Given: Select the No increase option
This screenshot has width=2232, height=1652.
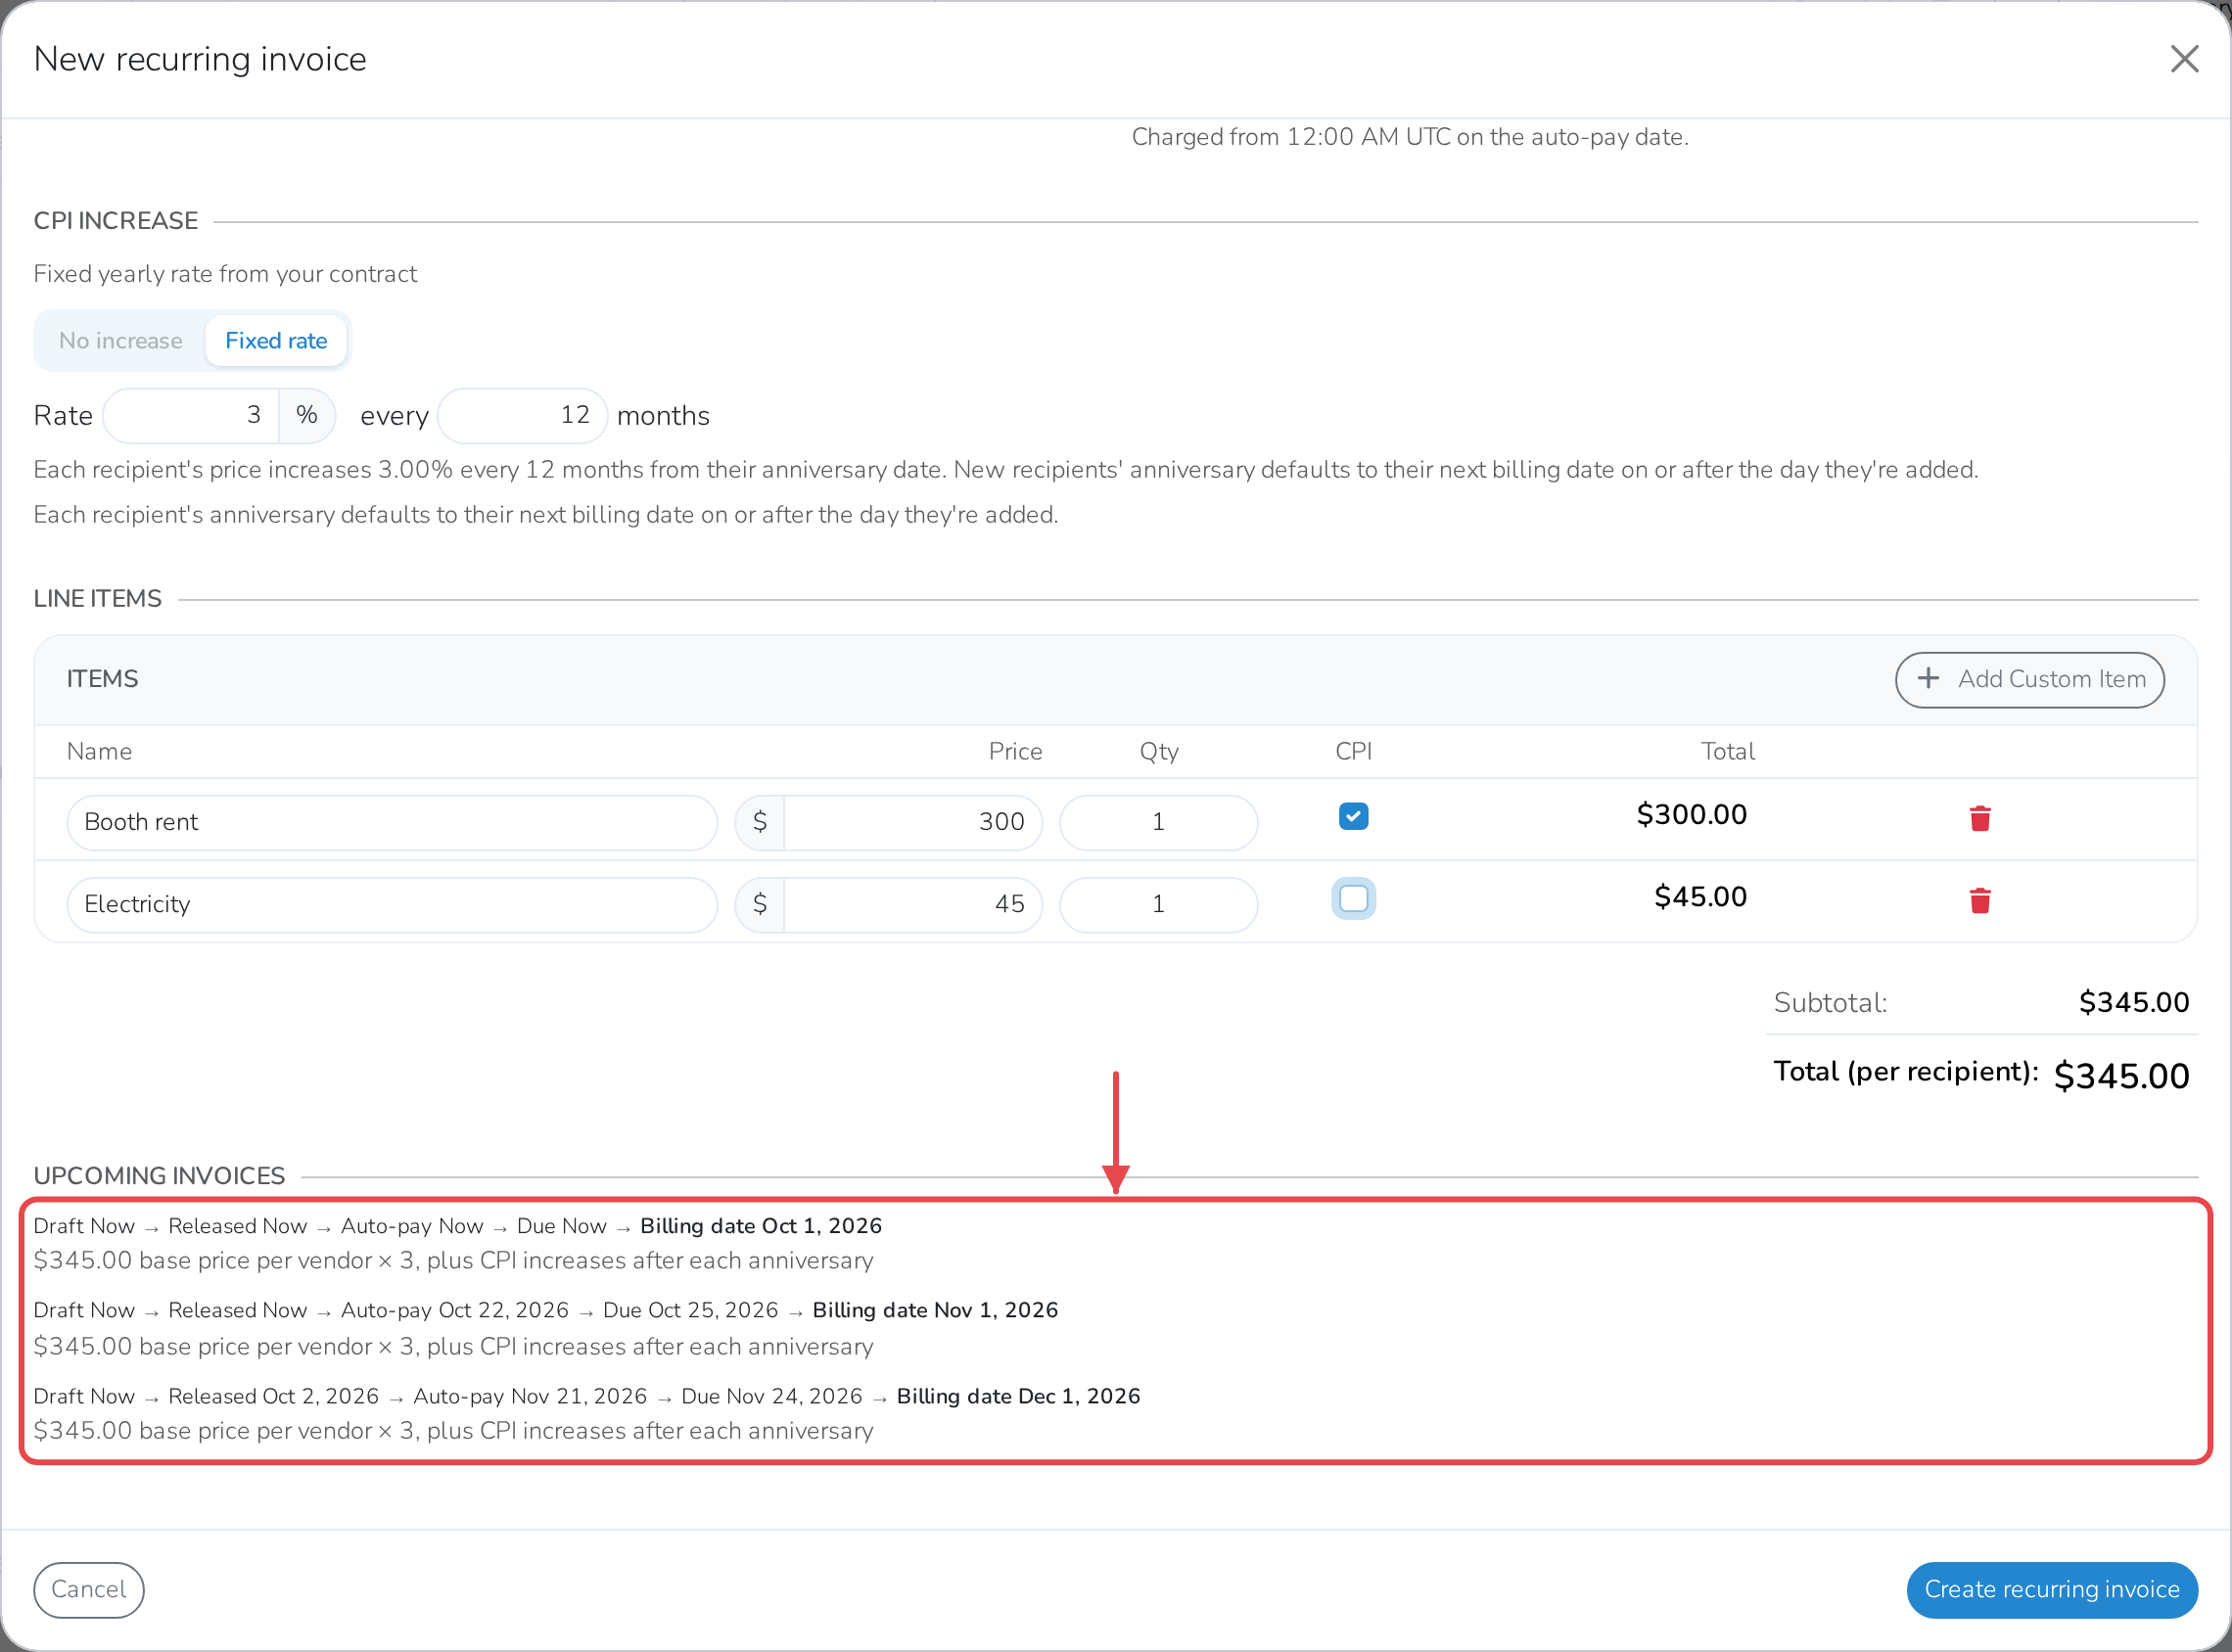Looking at the screenshot, I should [121, 341].
